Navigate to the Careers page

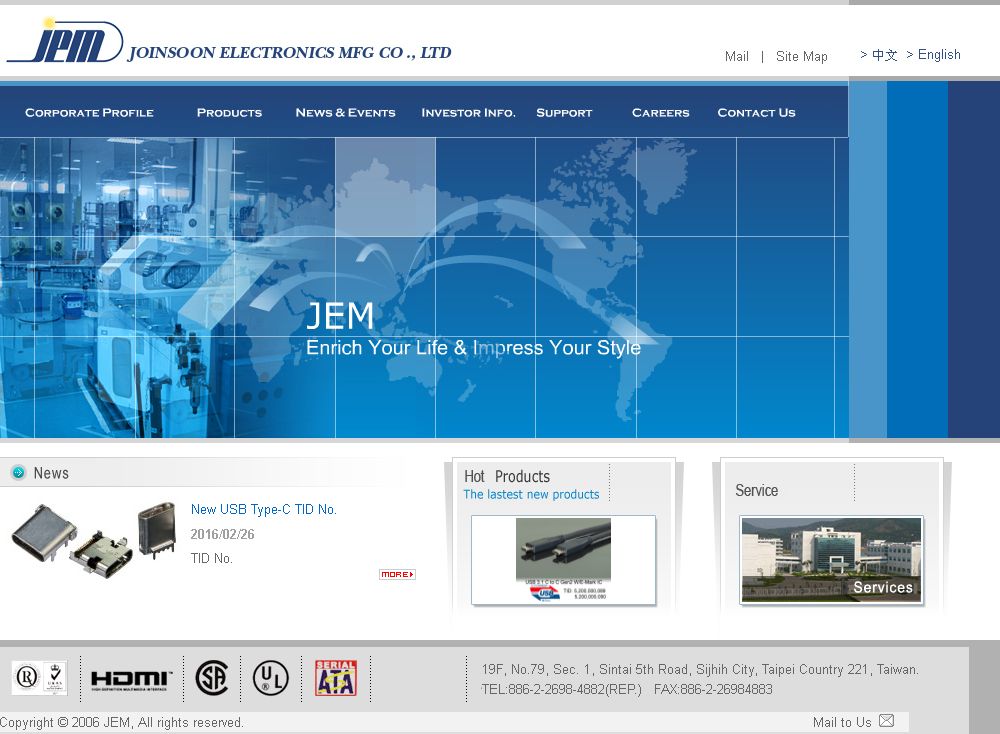[x=660, y=113]
